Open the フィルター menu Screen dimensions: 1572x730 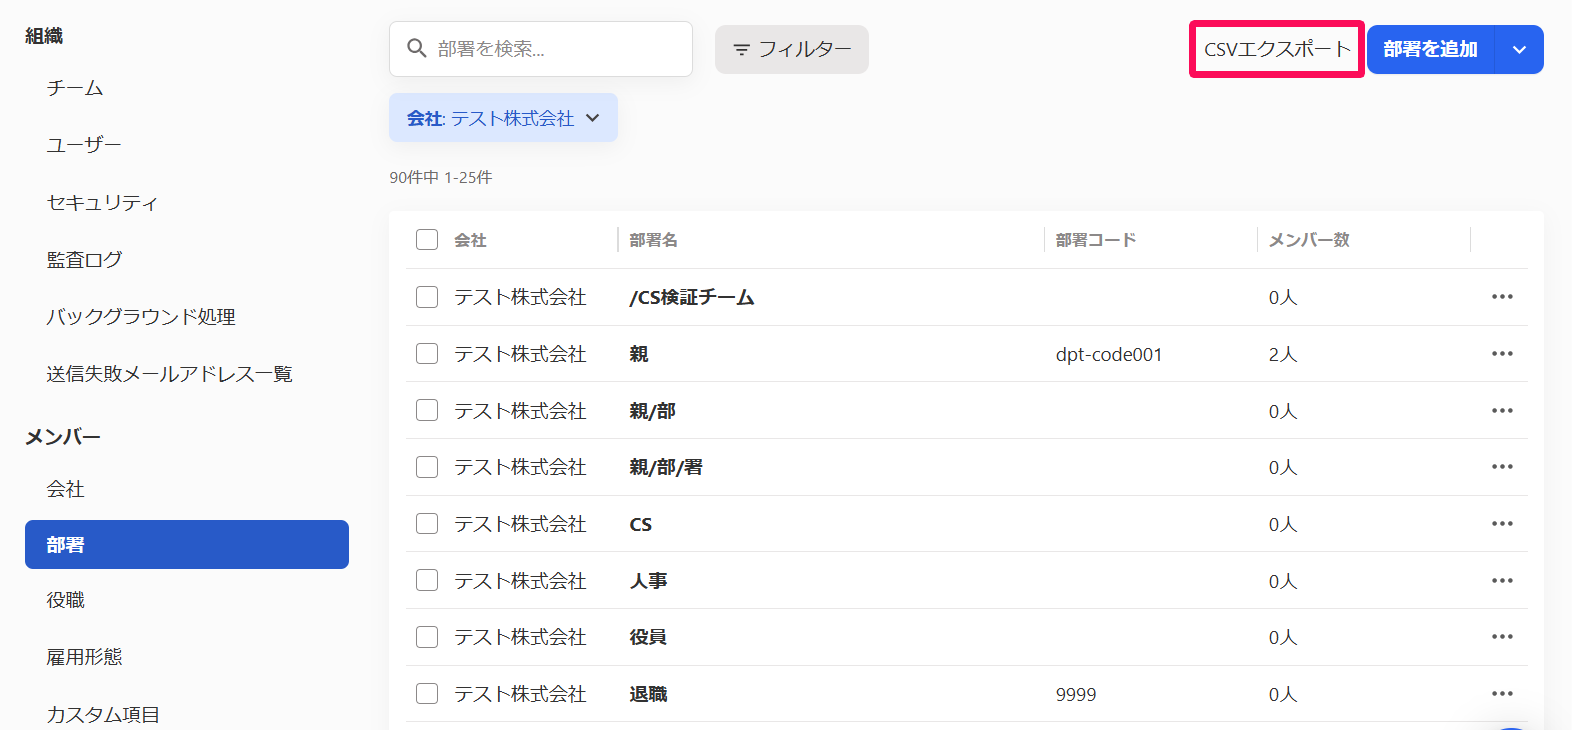(x=792, y=49)
